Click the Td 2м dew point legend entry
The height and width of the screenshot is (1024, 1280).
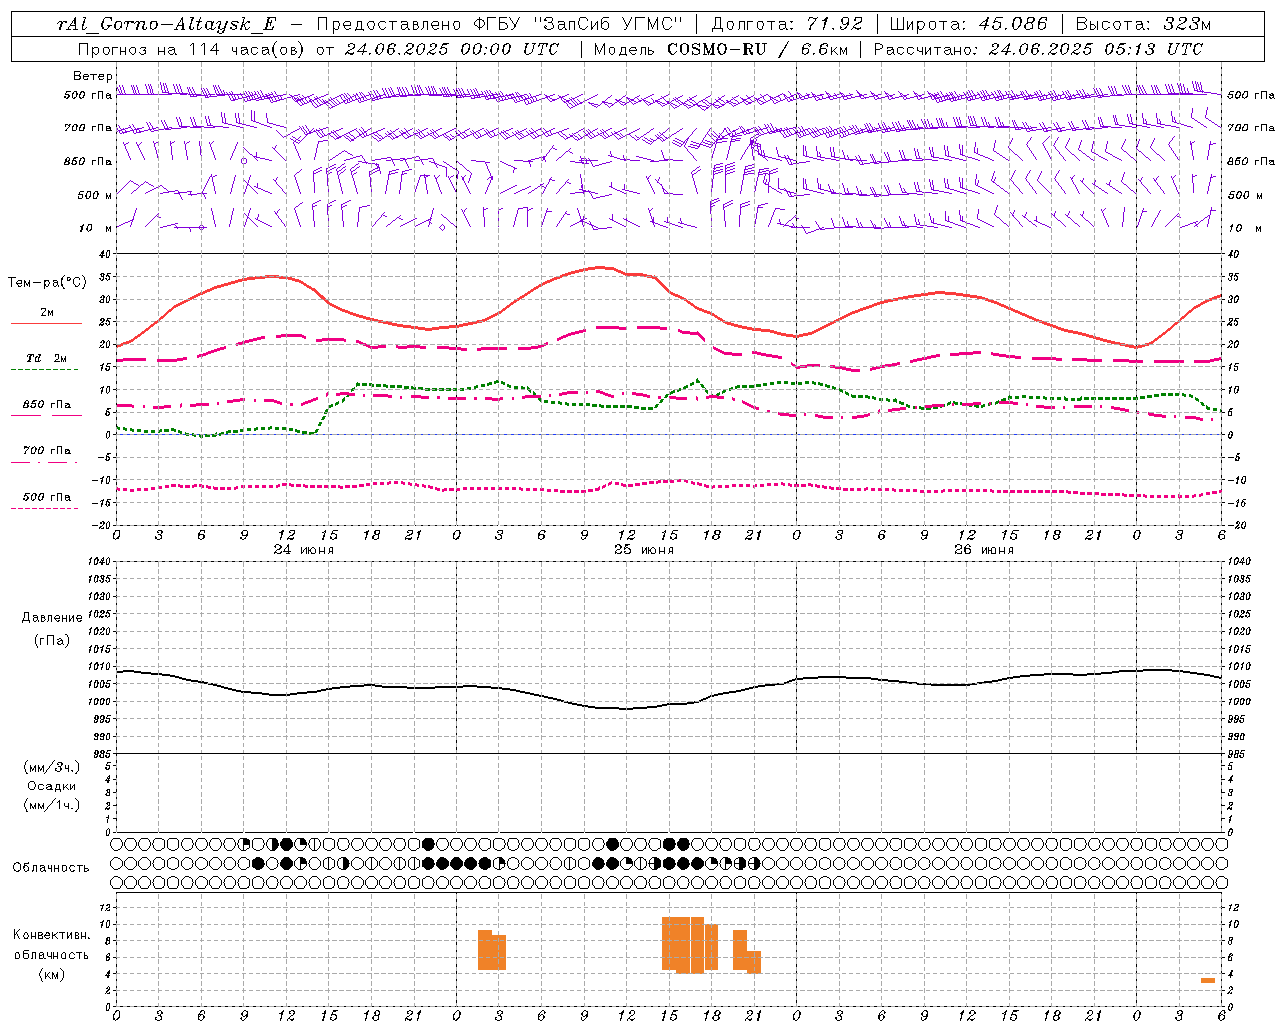pyautogui.click(x=46, y=359)
